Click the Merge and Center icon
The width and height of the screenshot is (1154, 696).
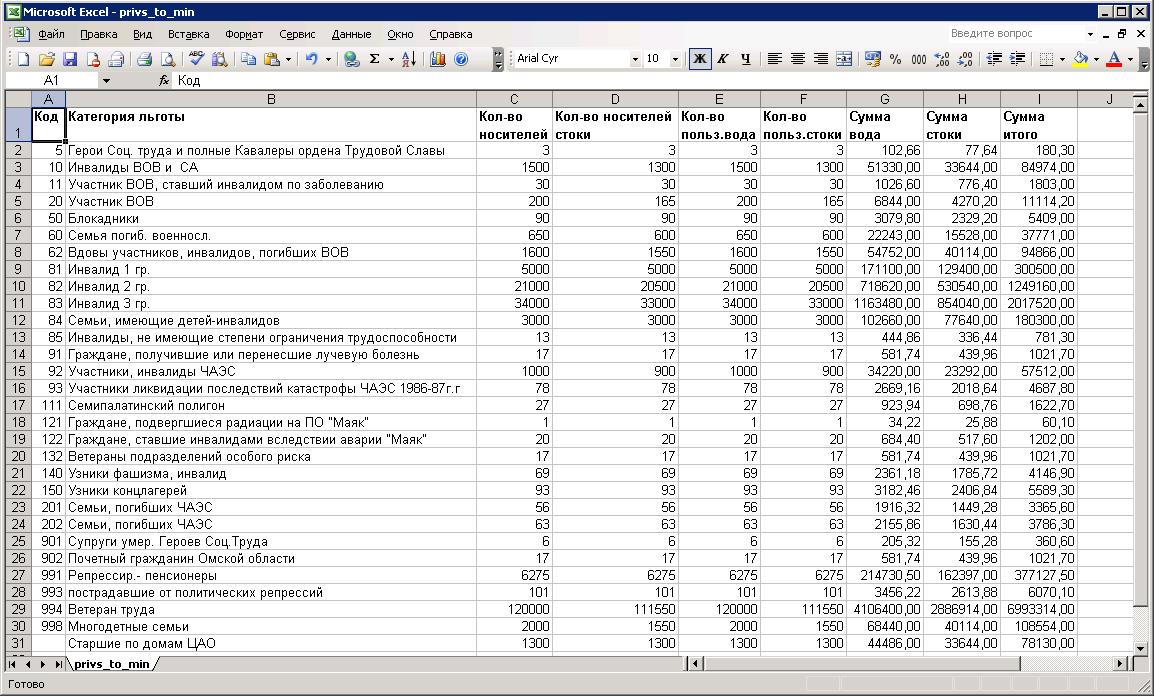844,59
